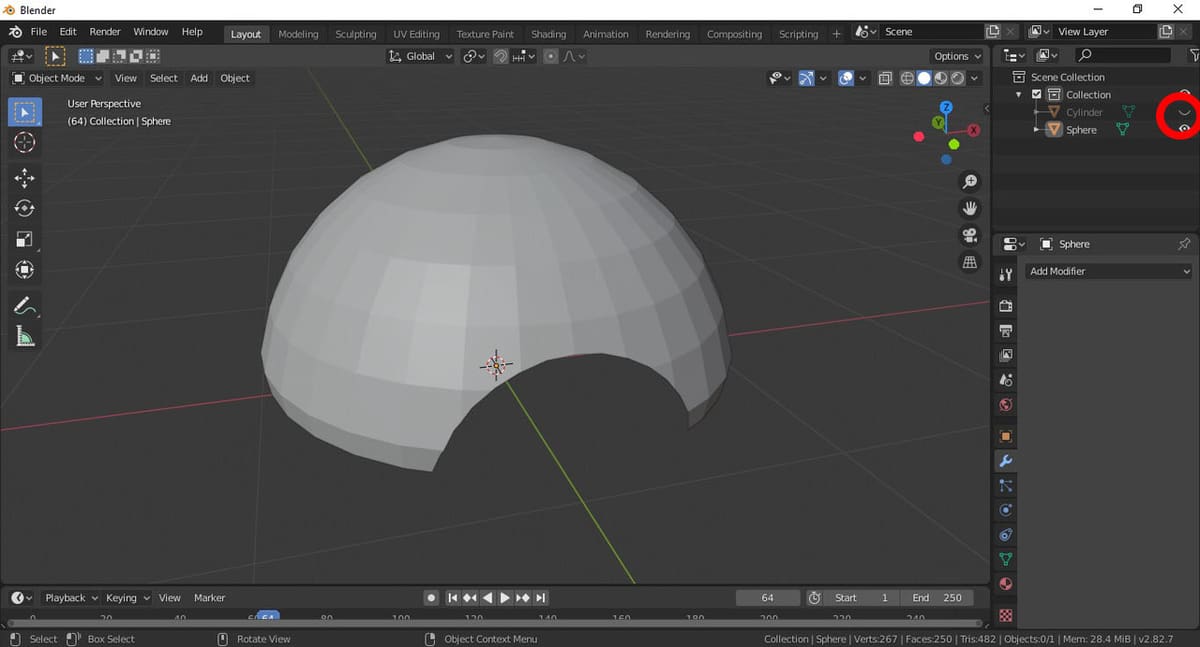The width and height of the screenshot is (1200, 647).
Task: Toggle viewport overlays button
Action: [847, 78]
